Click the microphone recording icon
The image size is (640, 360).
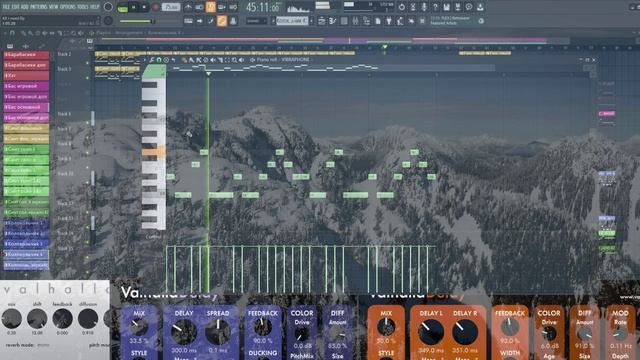424,7
